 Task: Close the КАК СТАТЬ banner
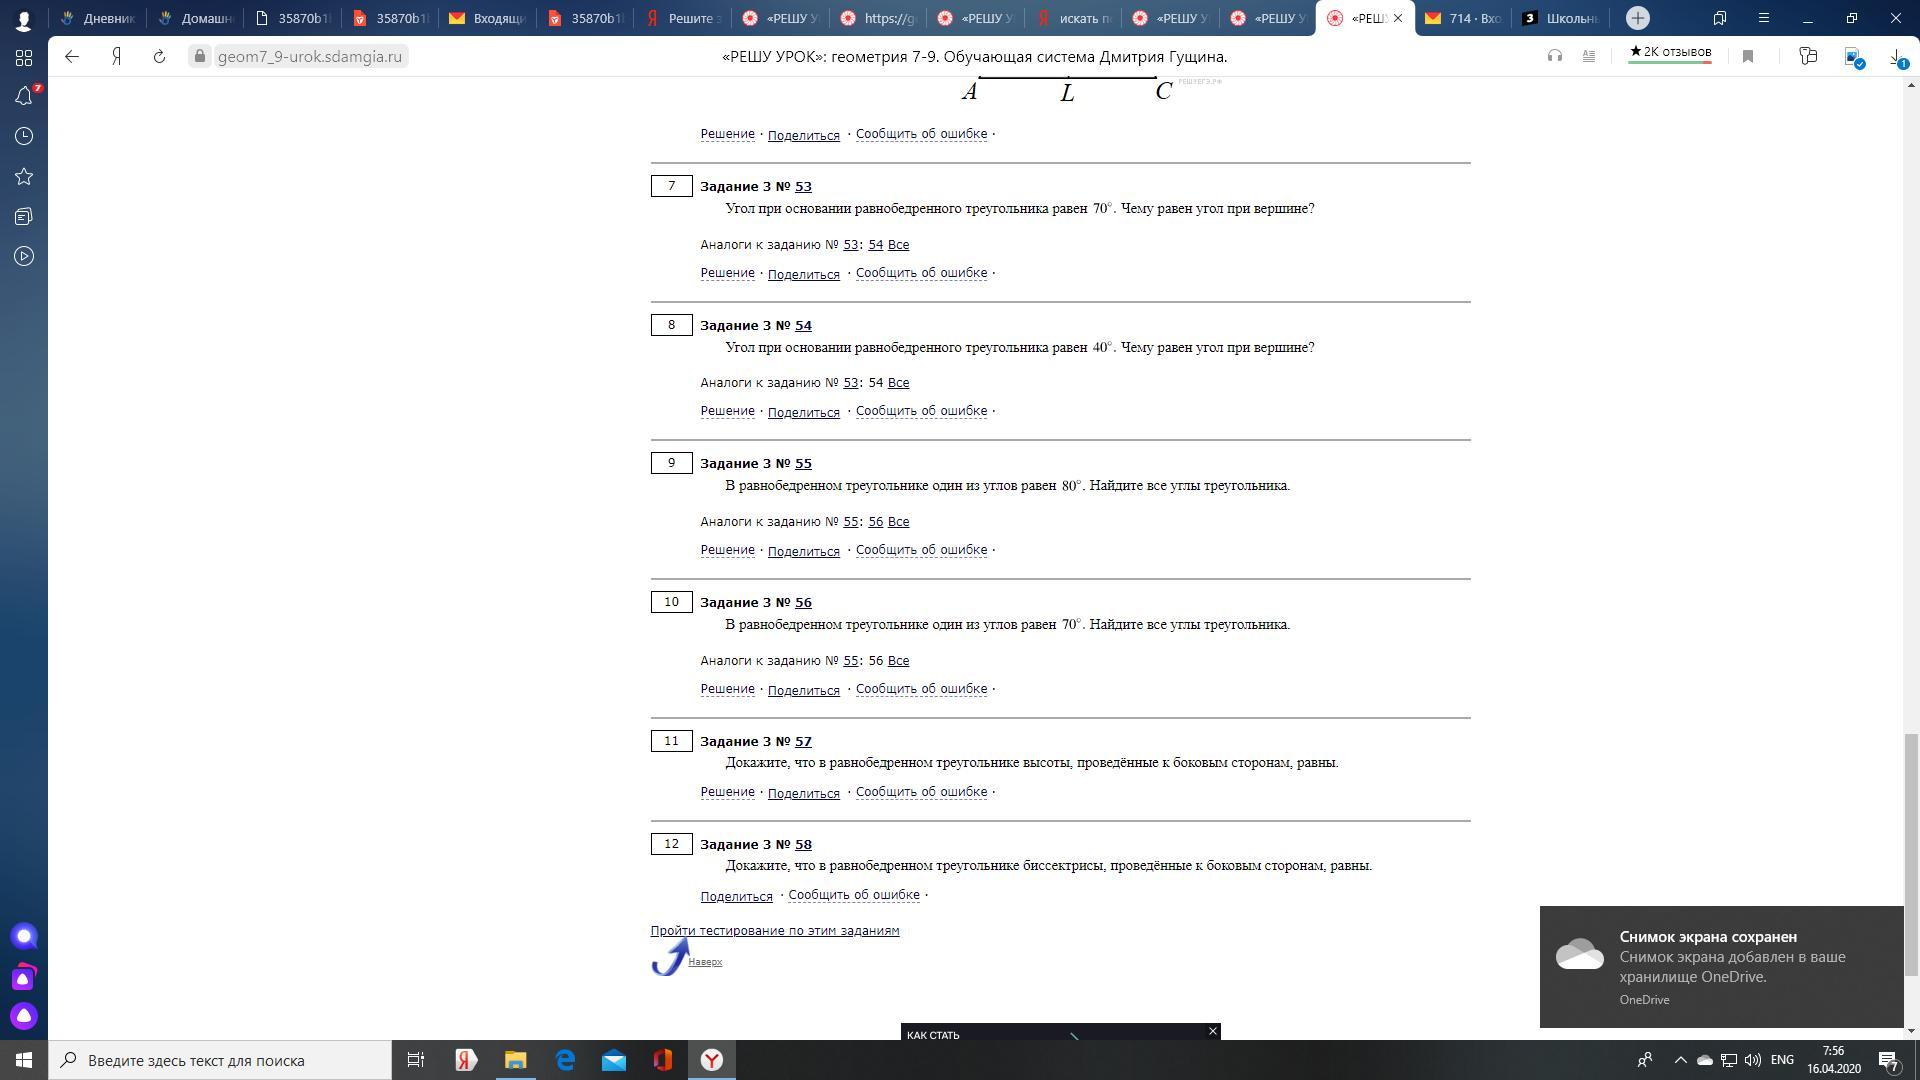(x=1212, y=1031)
